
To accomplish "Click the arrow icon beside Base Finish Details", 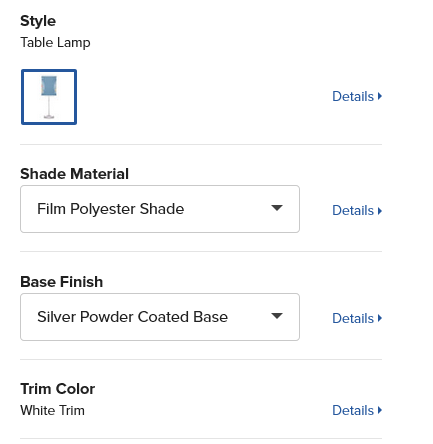I will 380,318.
